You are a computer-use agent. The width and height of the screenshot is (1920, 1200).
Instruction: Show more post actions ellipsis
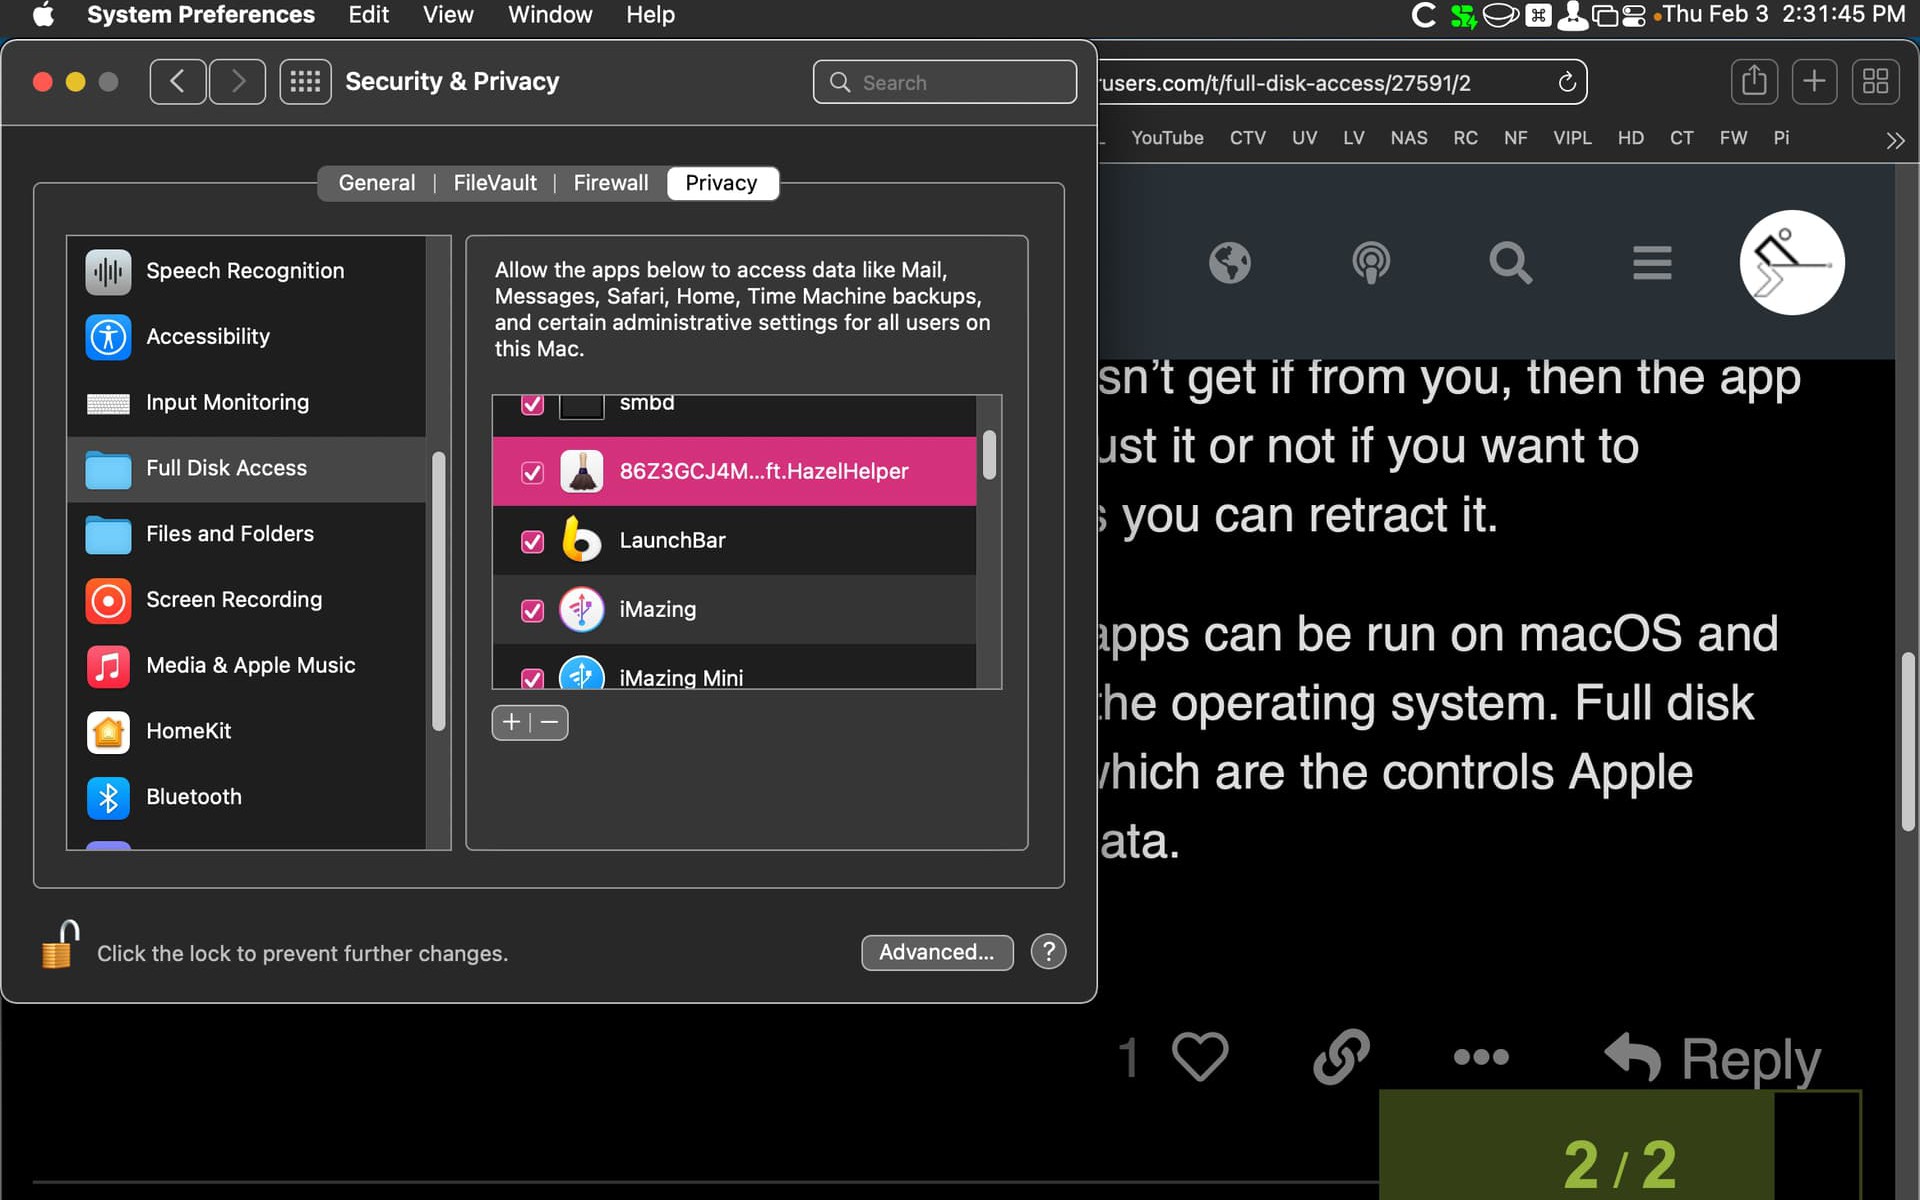tap(1481, 1057)
